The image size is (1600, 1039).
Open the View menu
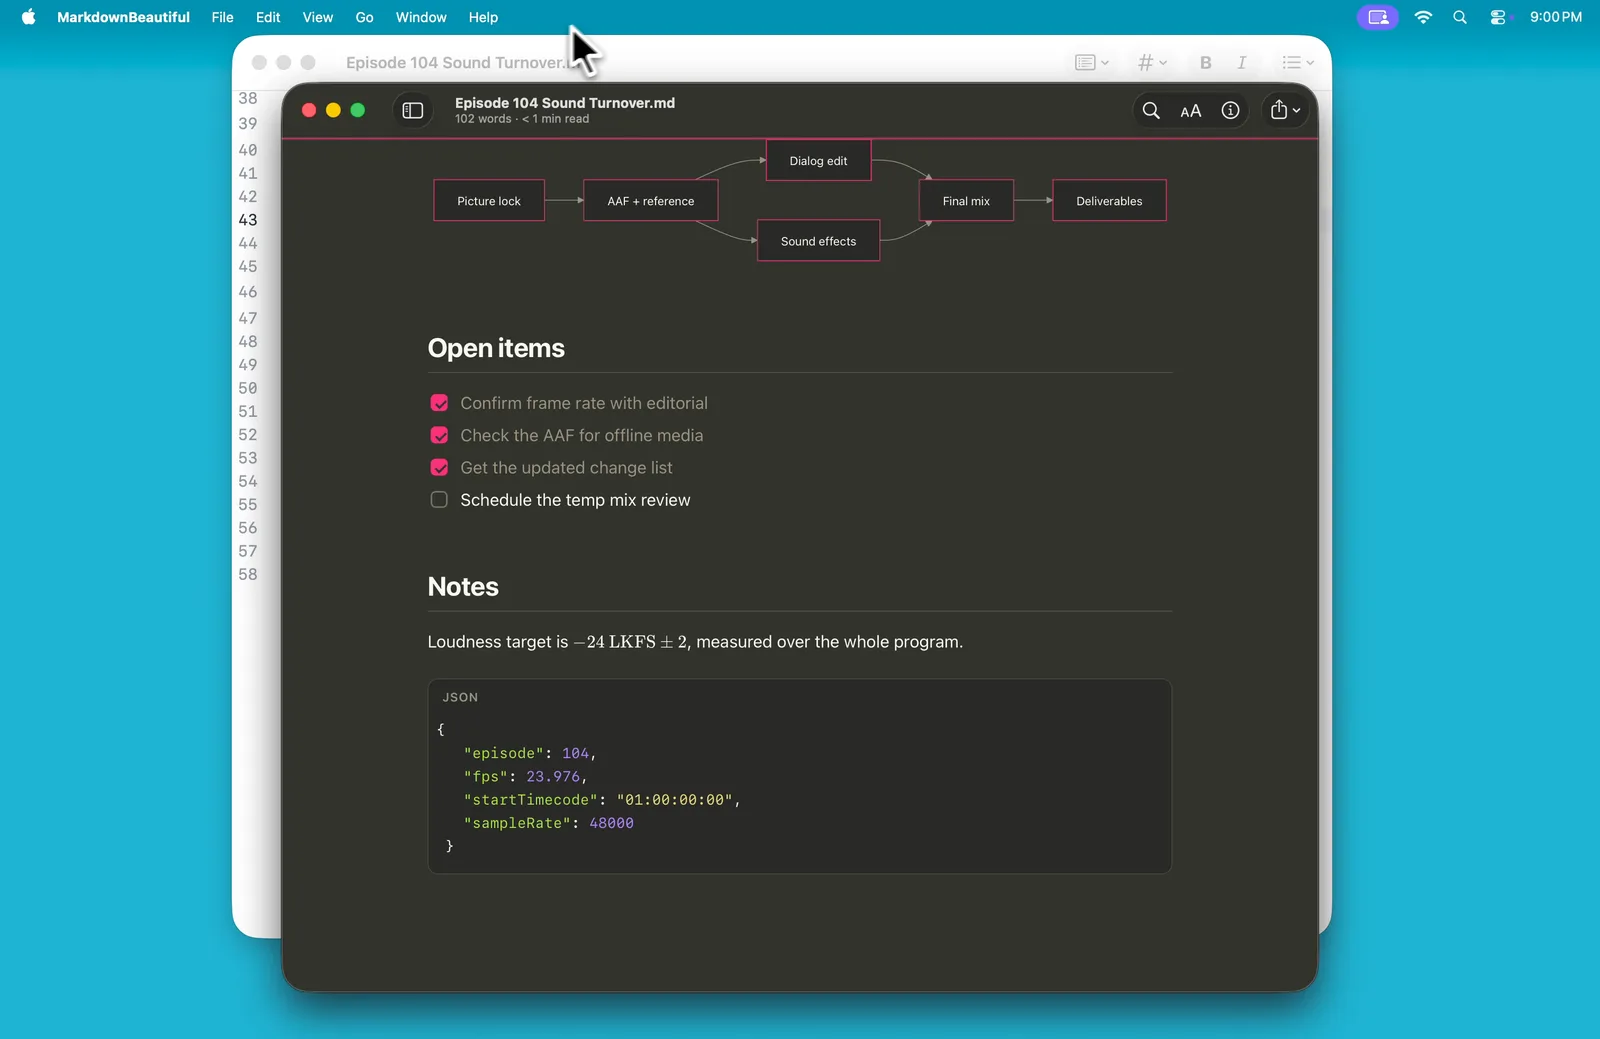[318, 17]
